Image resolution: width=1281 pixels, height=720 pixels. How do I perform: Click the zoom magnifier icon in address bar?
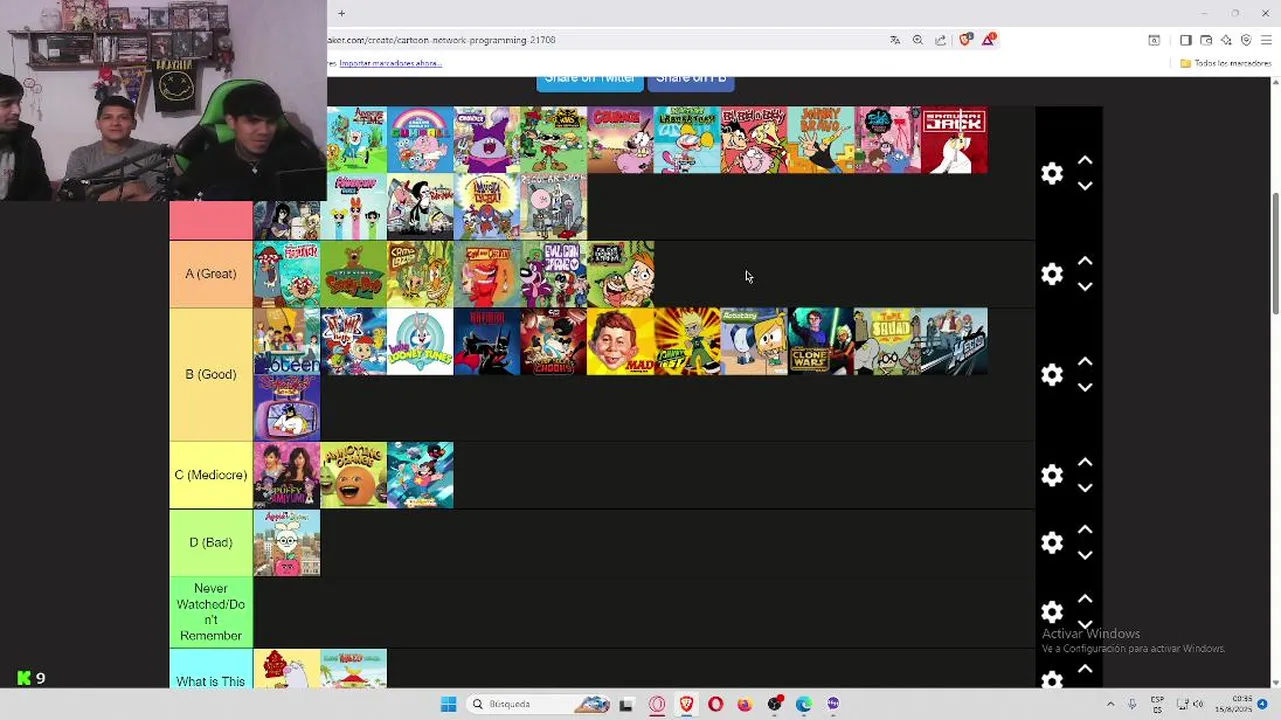pos(918,40)
